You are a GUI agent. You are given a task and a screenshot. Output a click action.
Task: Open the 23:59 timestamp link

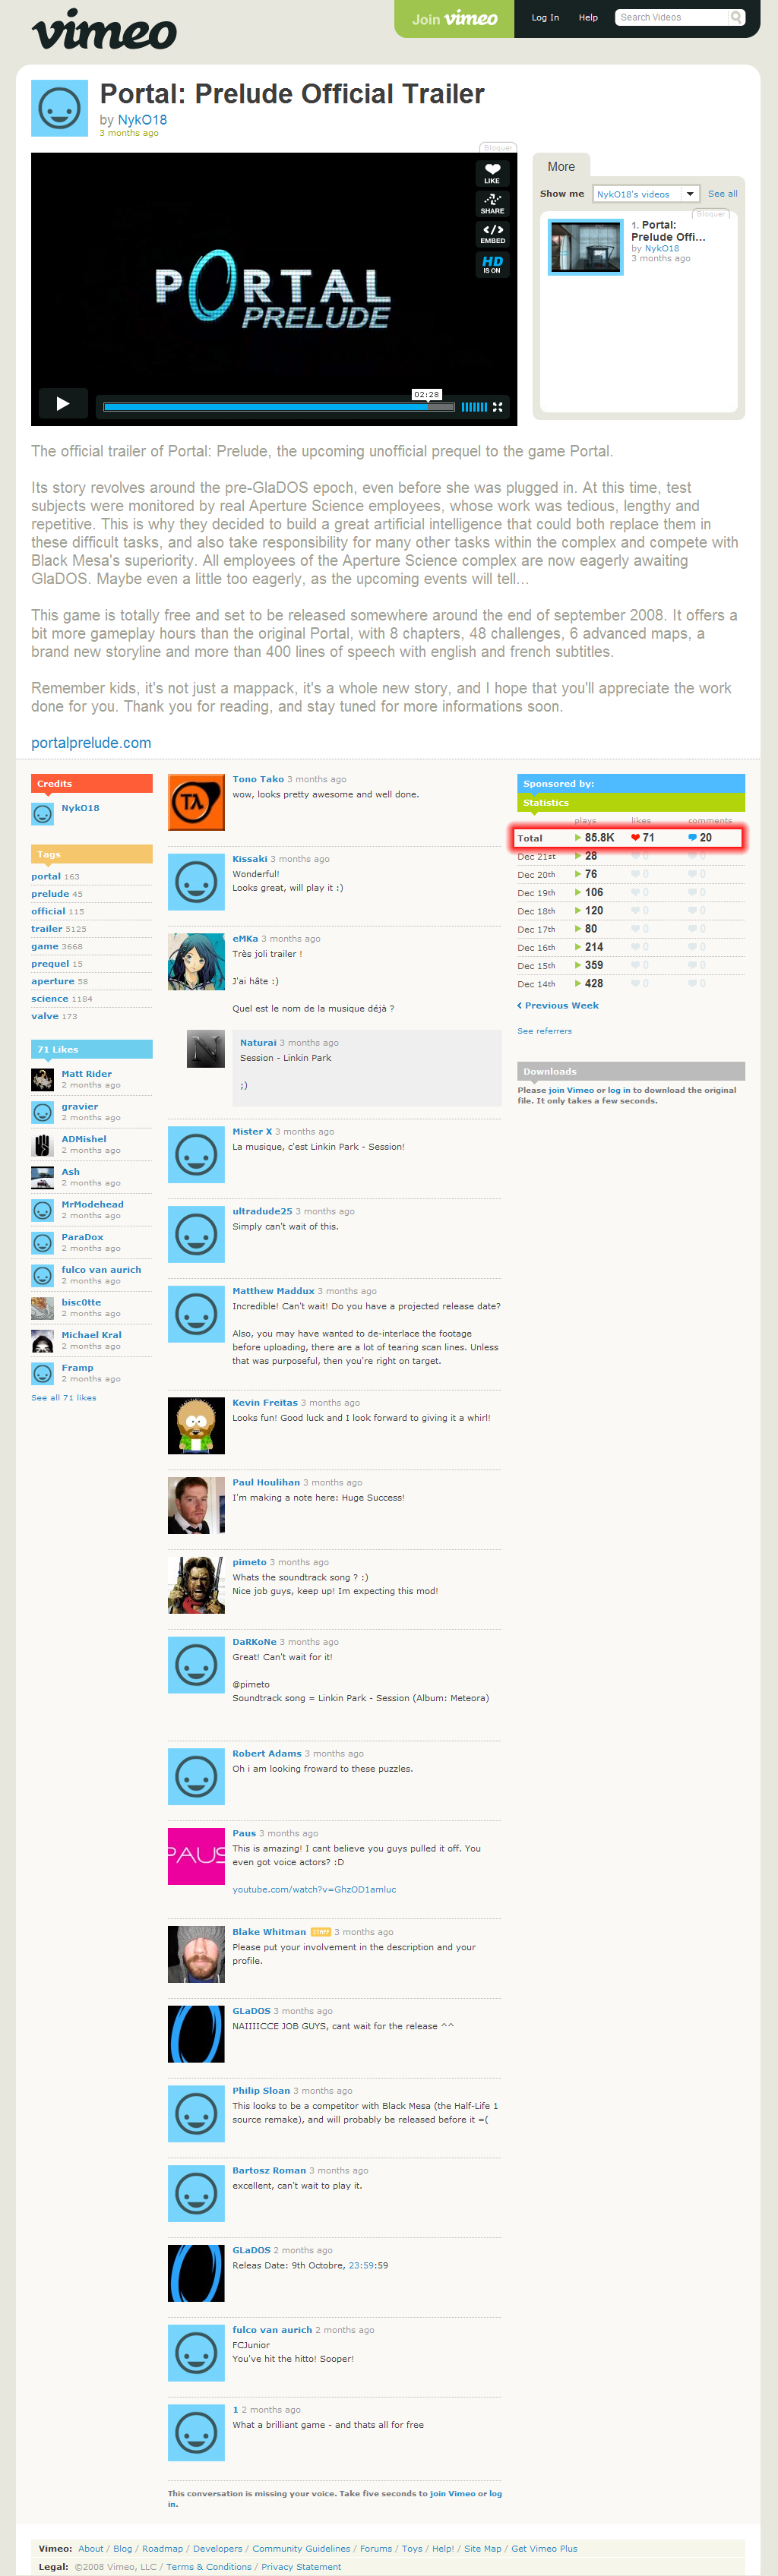[x=362, y=2266]
